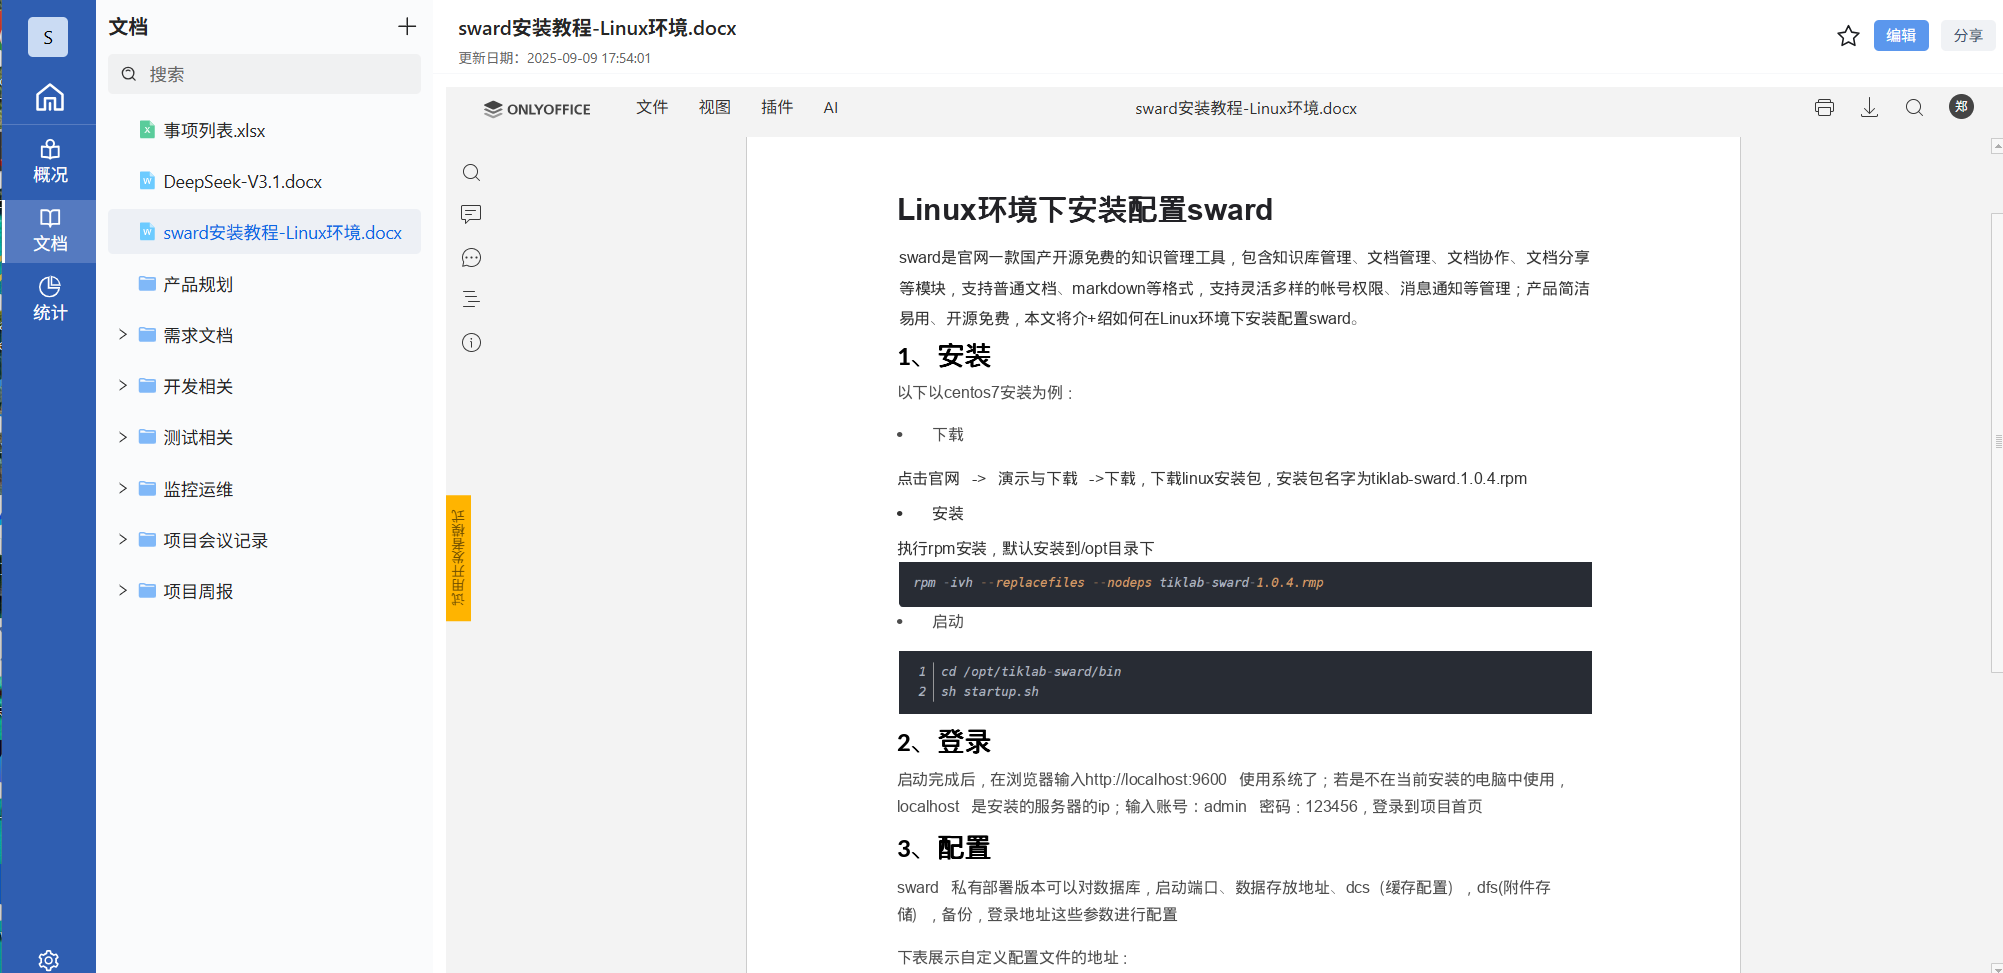The height and width of the screenshot is (973, 2003).
Task: Expand the 项目会议记录 folder arrow
Action: point(123,539)
